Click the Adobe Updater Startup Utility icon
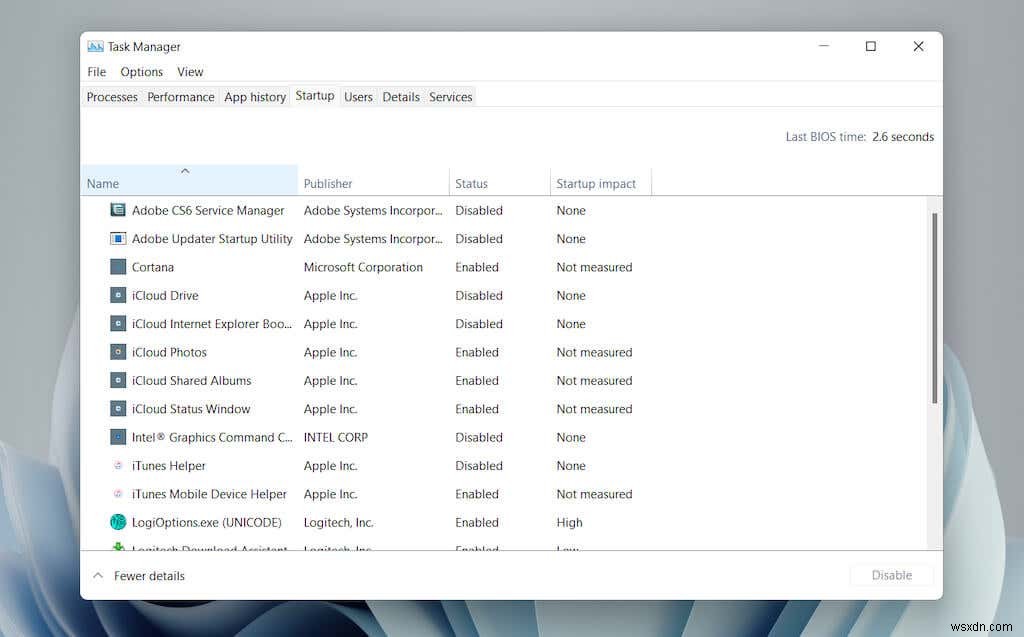The height and width of the screenshot is (637, 1024). click(117, 239)
